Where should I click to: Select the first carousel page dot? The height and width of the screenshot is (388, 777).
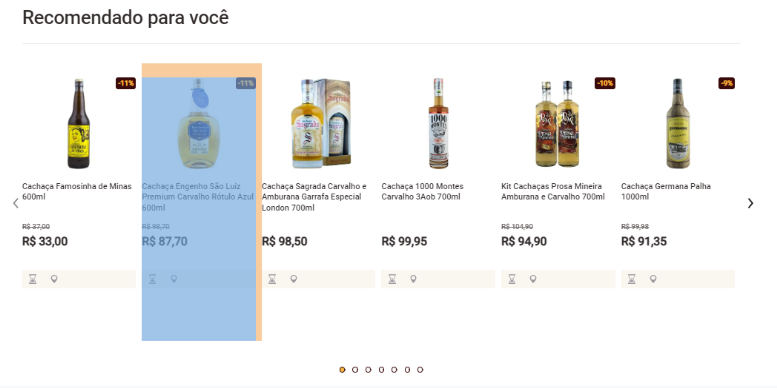342,370
